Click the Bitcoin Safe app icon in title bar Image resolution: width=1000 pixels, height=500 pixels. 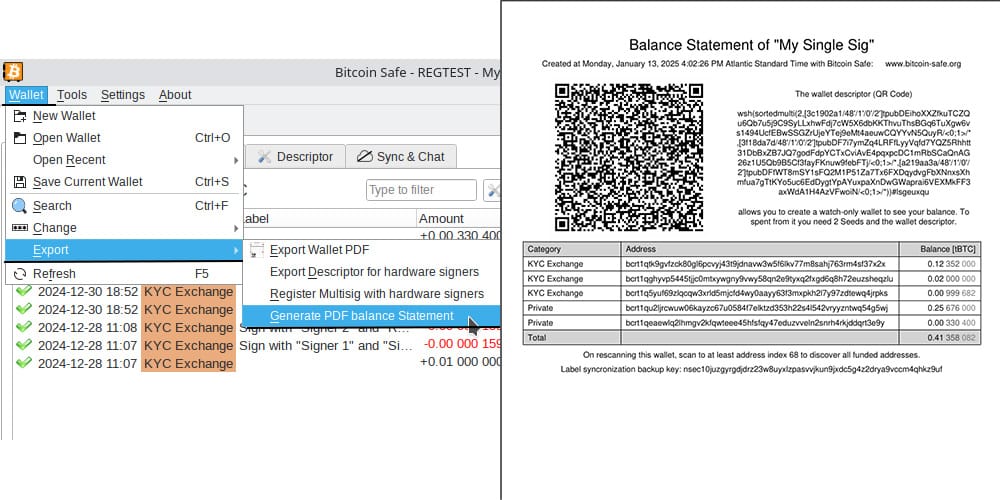coord(13,71)
